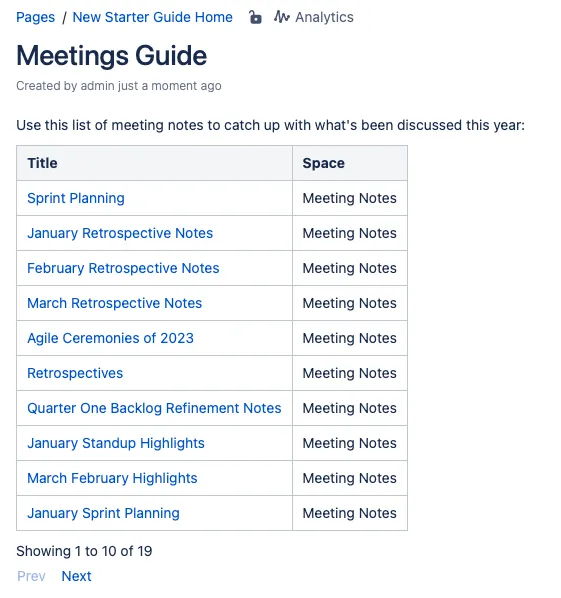Image resolution: width=561 pixels, height=598 pixels.
Task: Go to Next page of results
Action: (76, 576)
